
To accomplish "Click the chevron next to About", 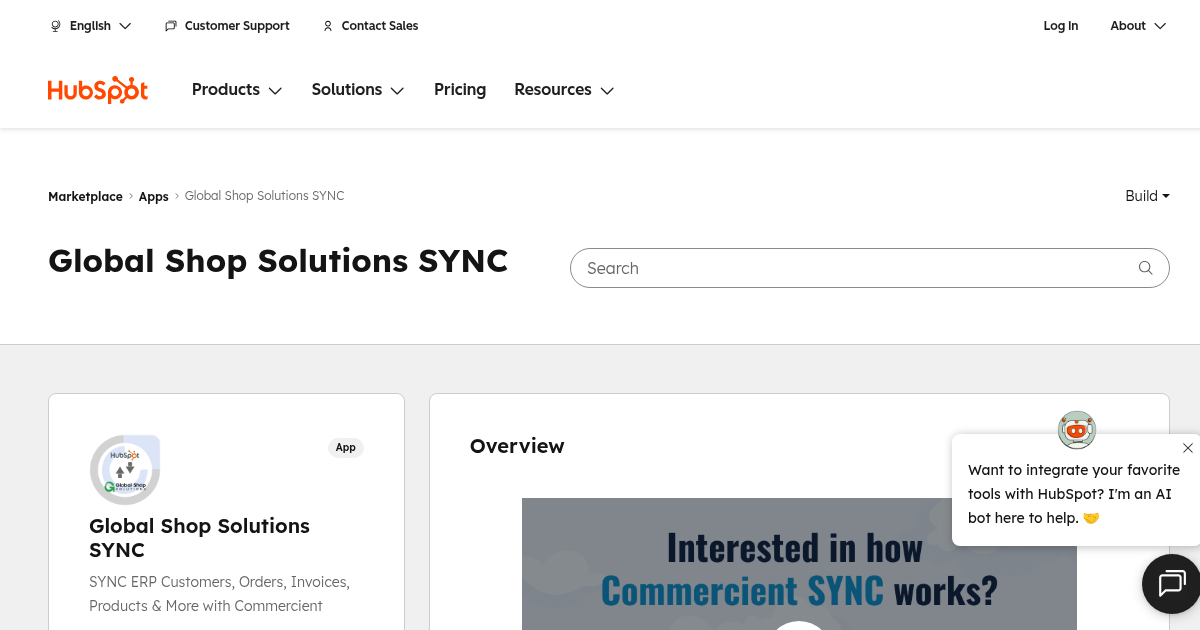I will (x=1160, y=26).
